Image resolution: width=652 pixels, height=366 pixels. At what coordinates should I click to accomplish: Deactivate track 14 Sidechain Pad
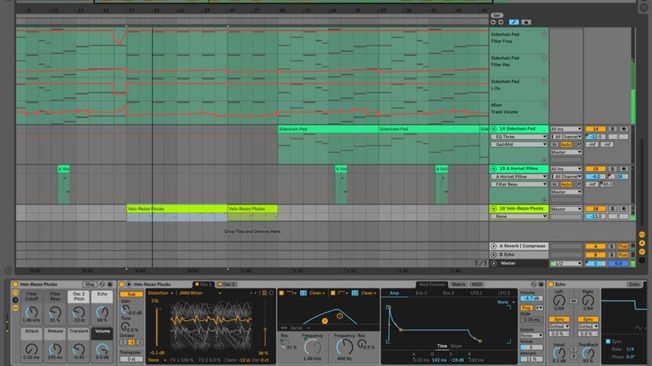tap(596, 129)
